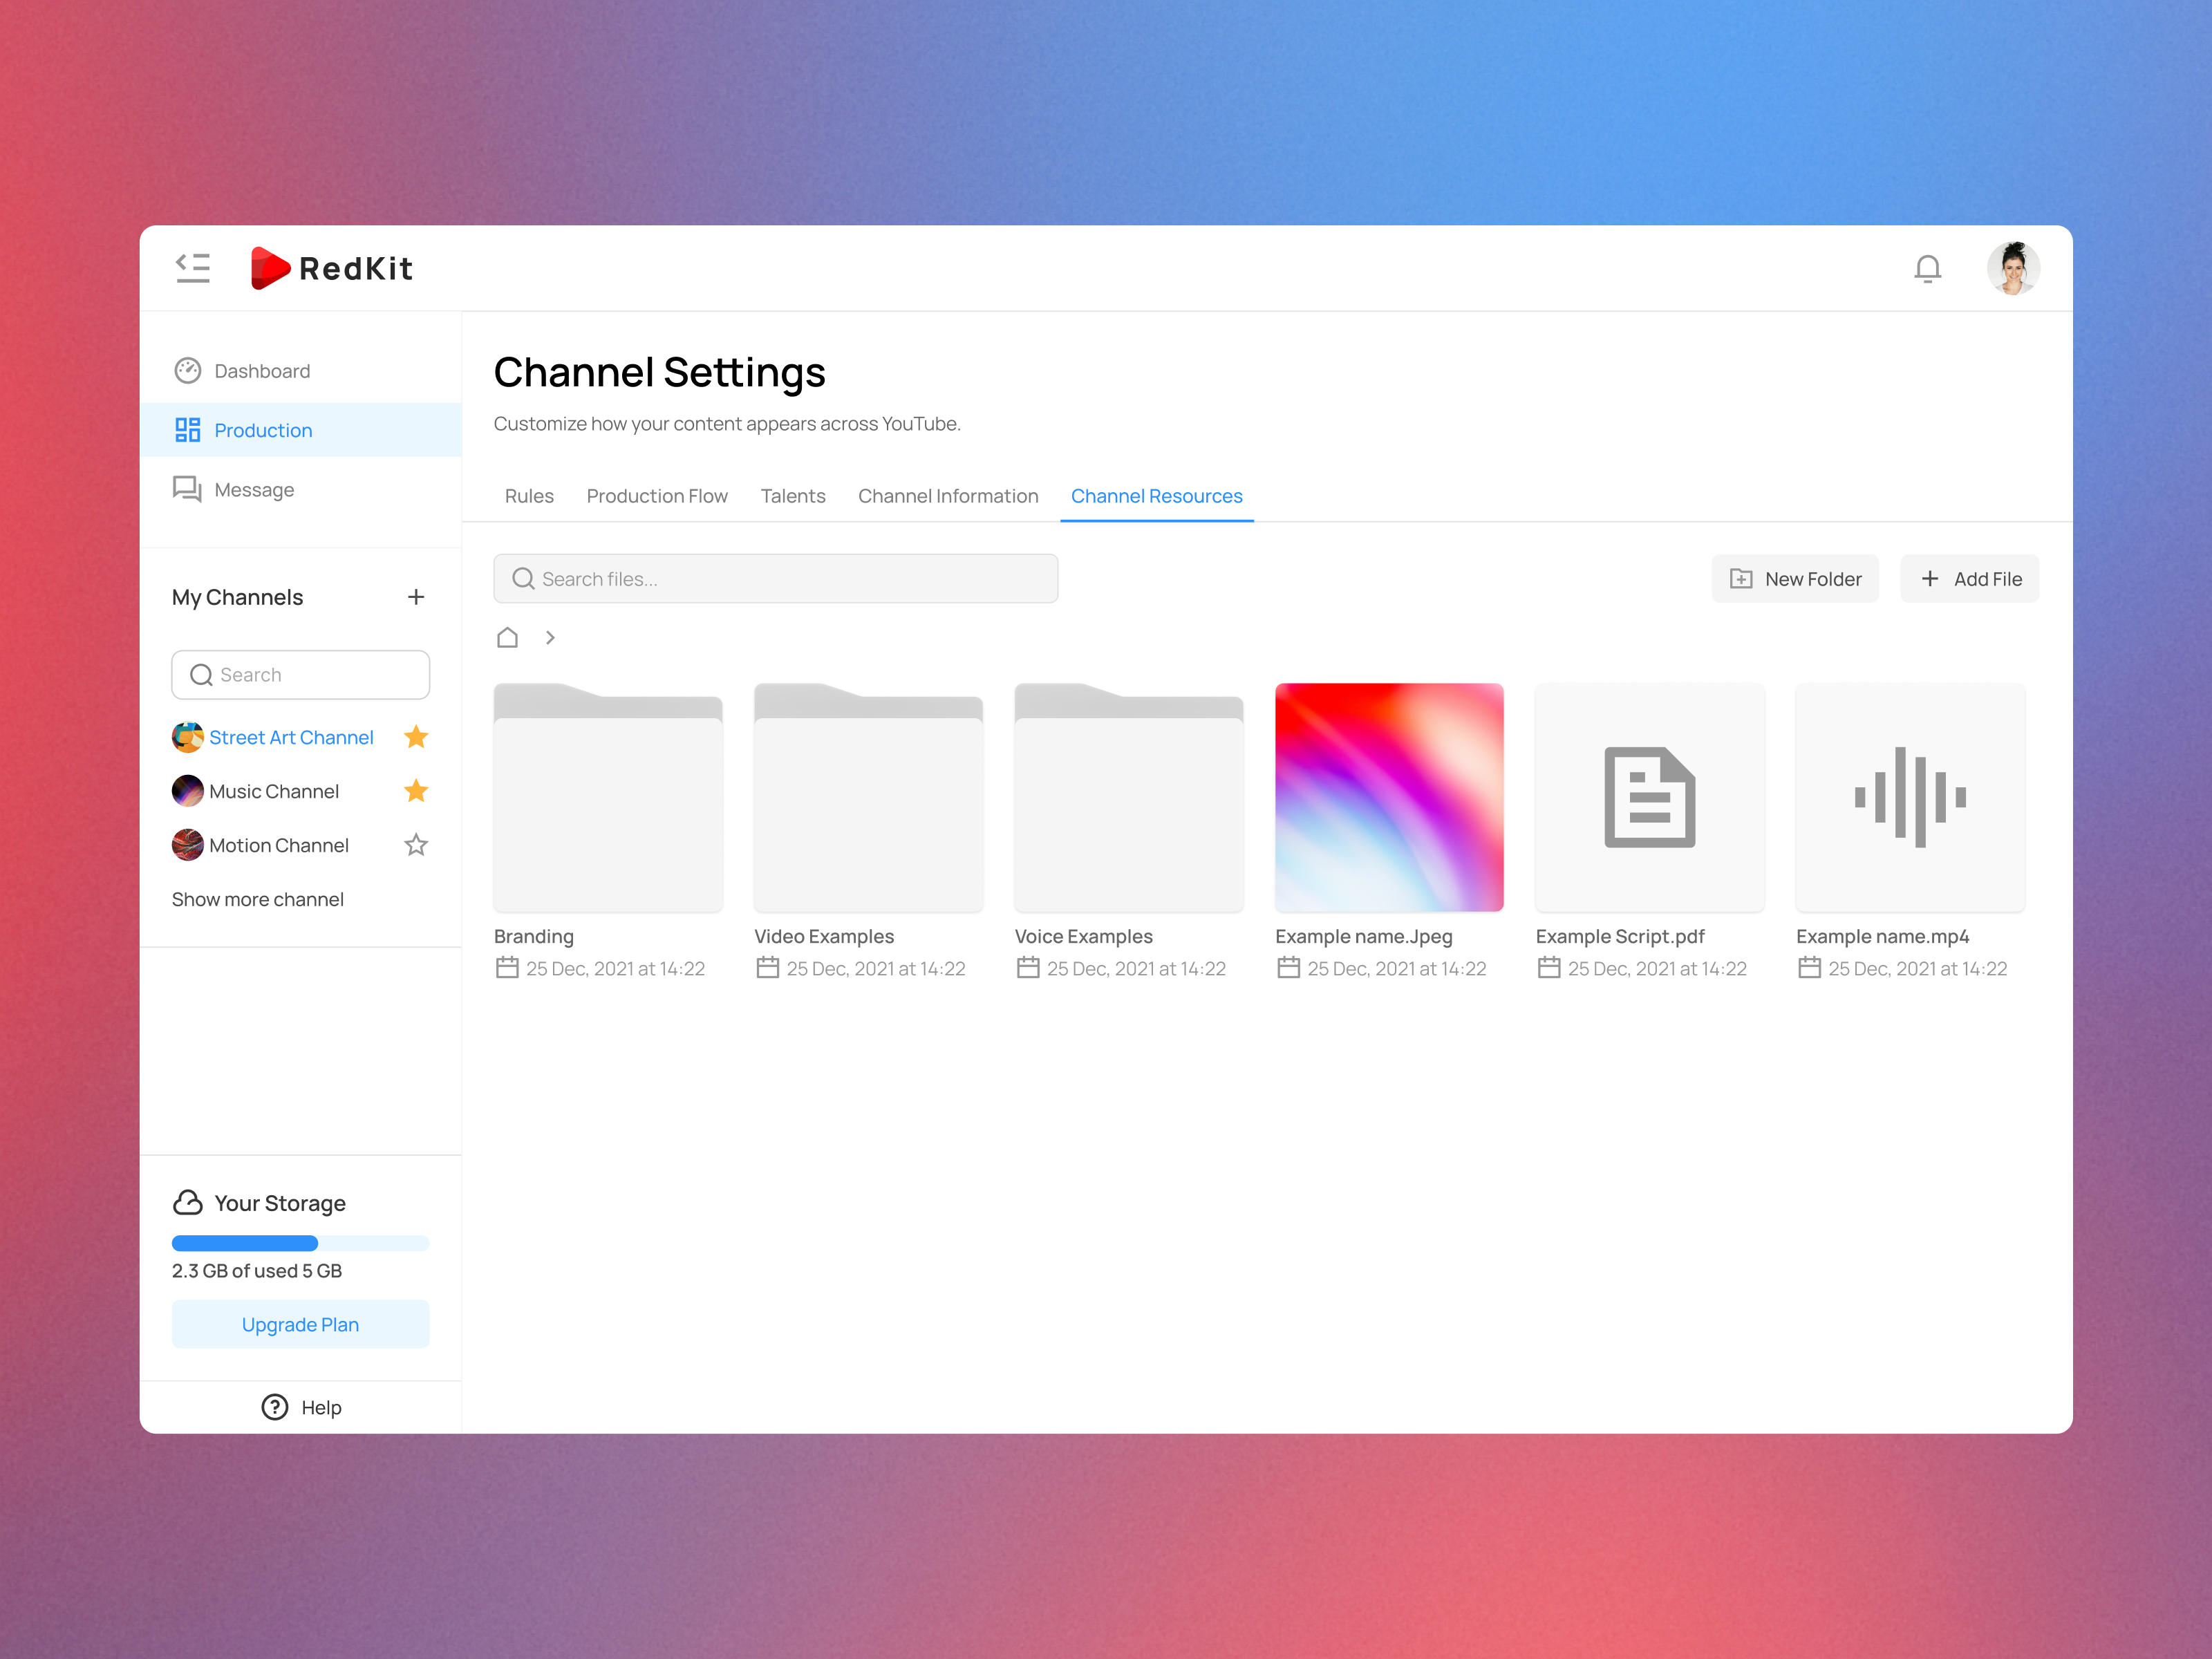Click the storage usage progress bar
The width and height of the screenshot is (2212, 1659).
(x=299, y=1243)
